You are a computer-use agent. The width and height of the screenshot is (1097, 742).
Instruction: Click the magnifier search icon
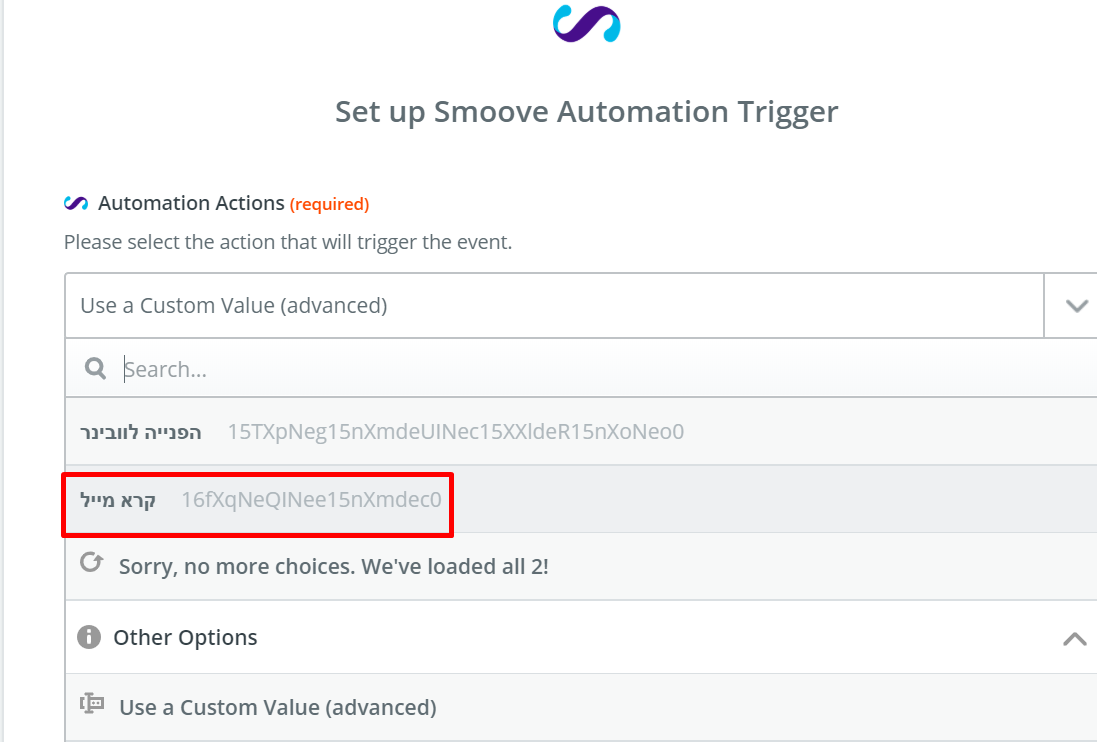[95, 369]
